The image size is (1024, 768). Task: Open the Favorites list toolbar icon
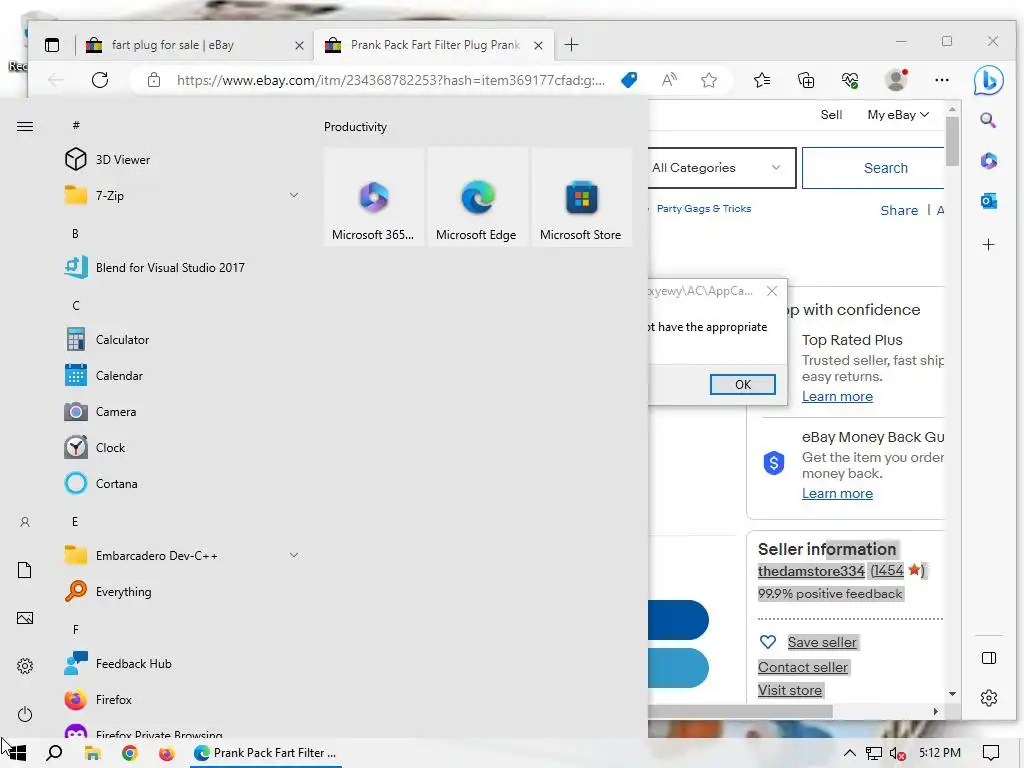click(x=761, y=80)
